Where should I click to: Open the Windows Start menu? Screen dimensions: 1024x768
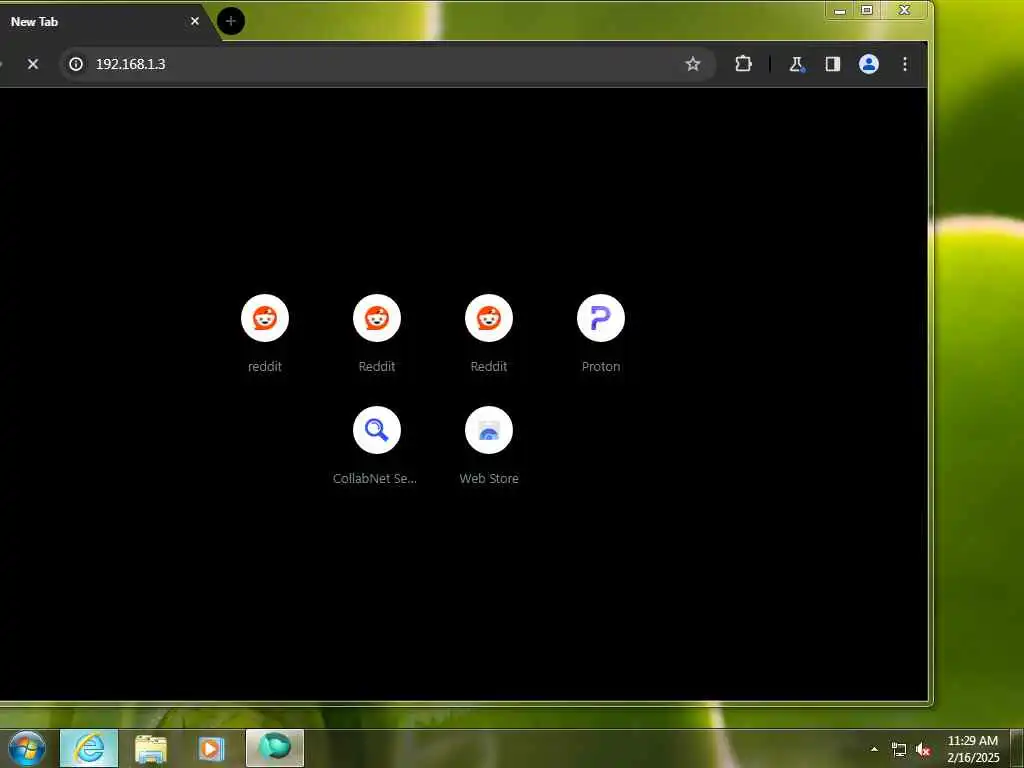click(26, 748)
